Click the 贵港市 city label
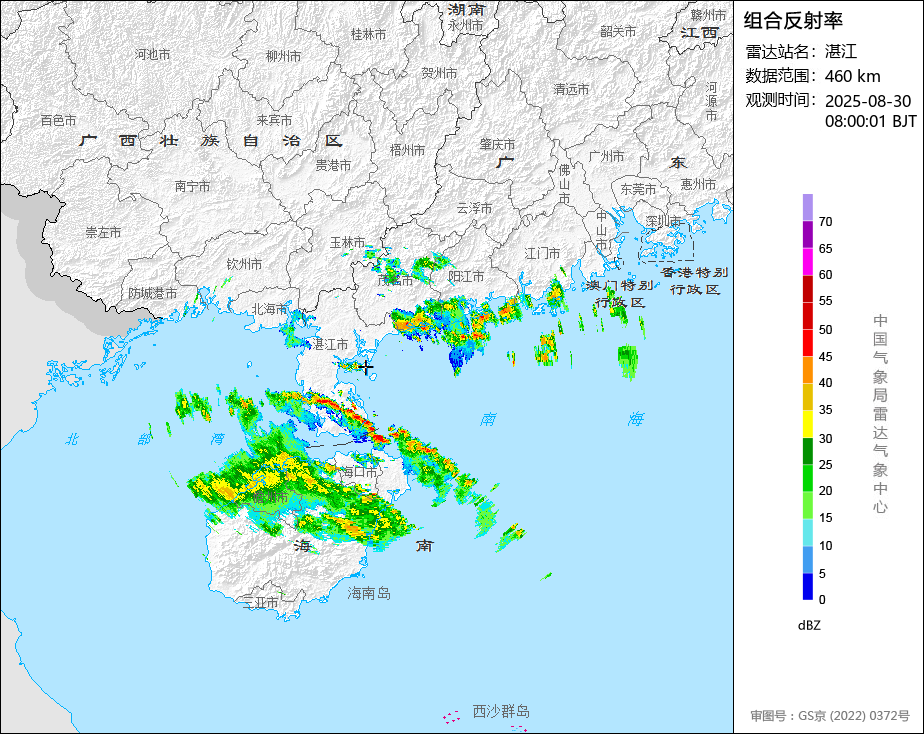Viewport: 924px width, 734px height. pos(333,166)
